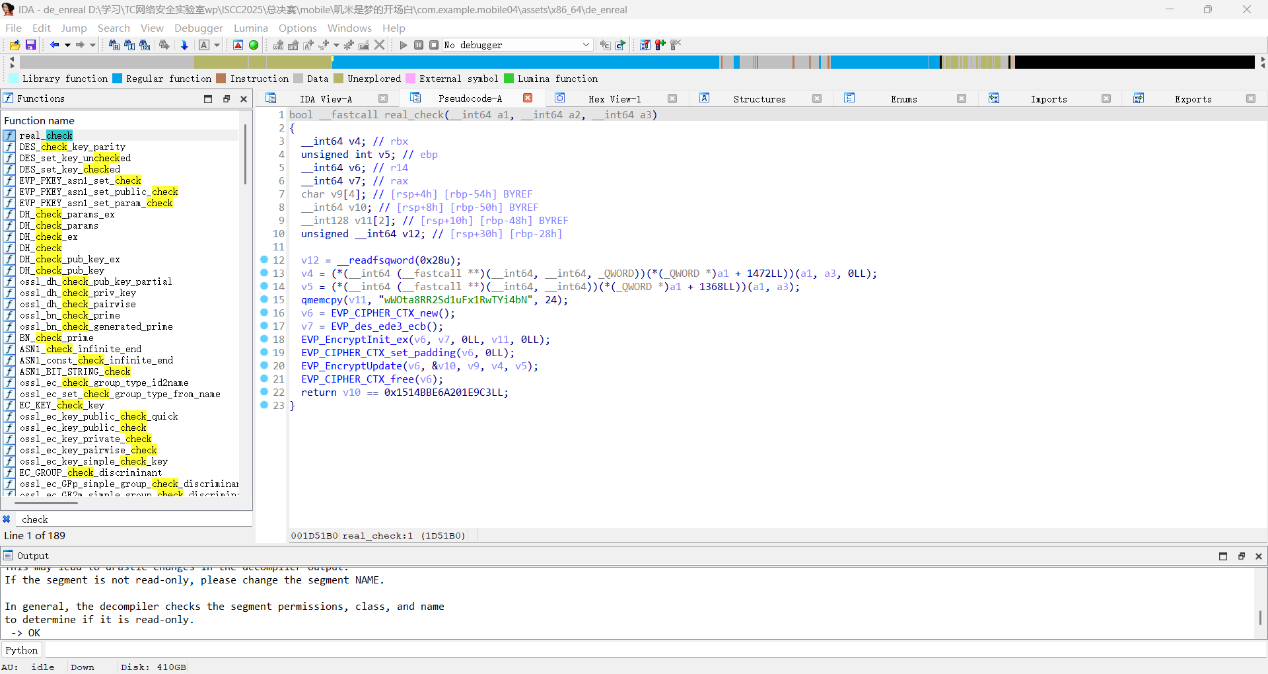1268x674 pixels.
Task: Click the green circle toolbar icon
Action: (253, 45)
